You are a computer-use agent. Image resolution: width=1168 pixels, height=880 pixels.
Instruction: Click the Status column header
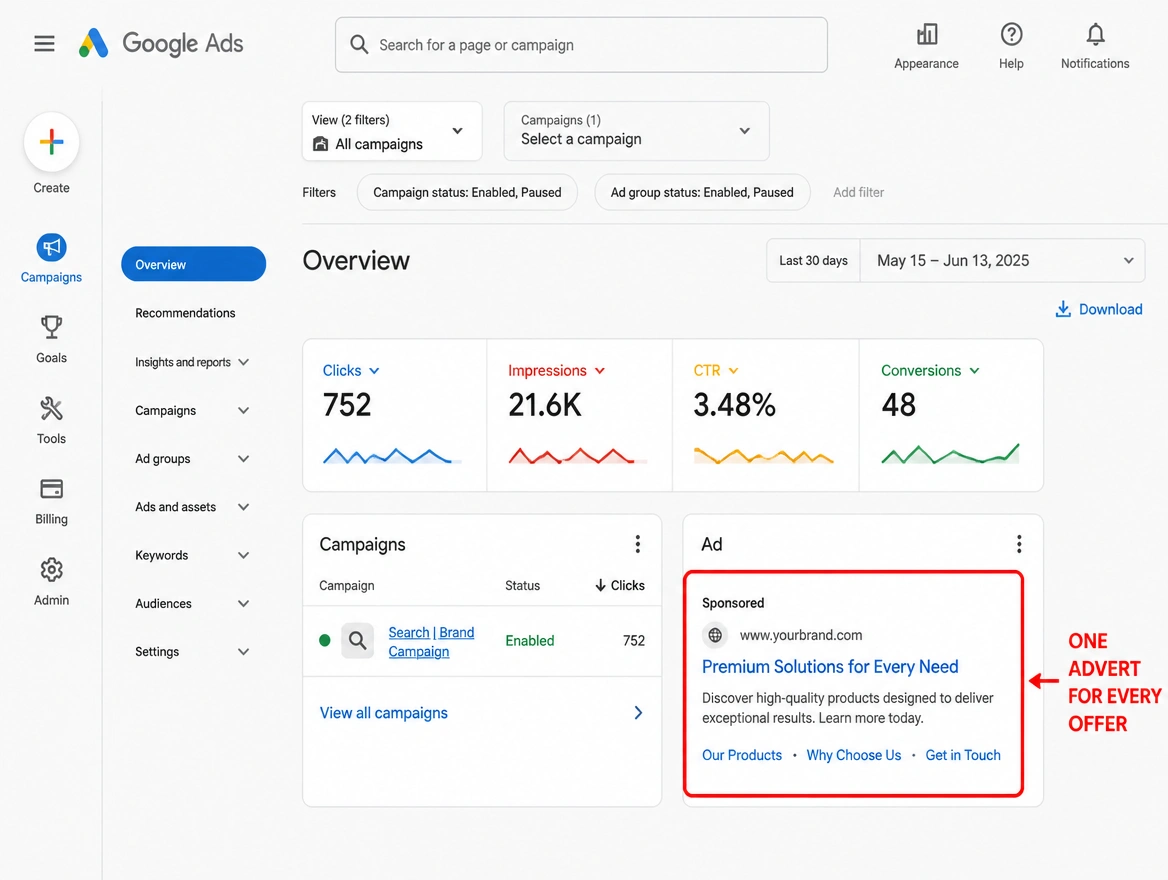pyautogui.click(x=522, y=586)
